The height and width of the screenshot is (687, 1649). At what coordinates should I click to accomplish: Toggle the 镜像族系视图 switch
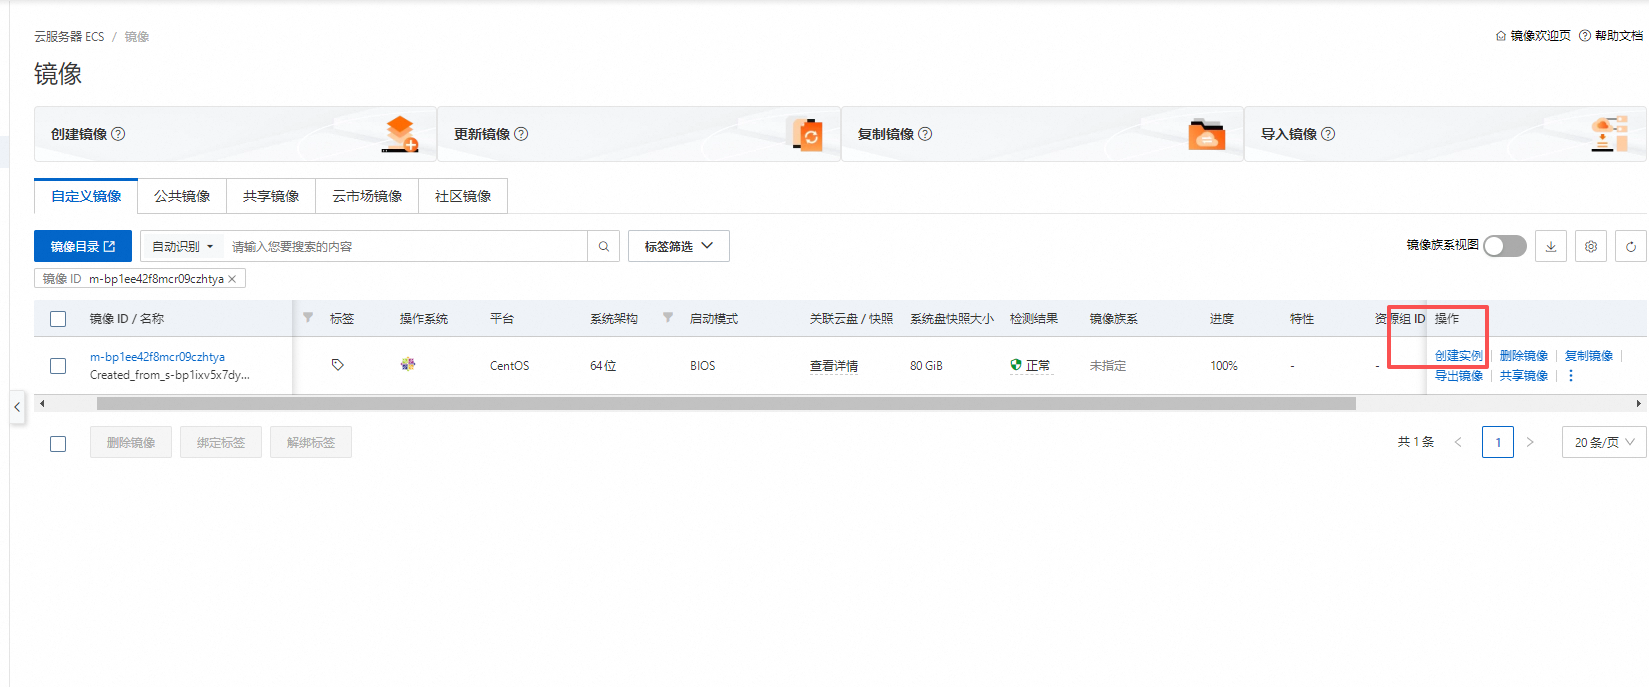tap(1504, 246)
